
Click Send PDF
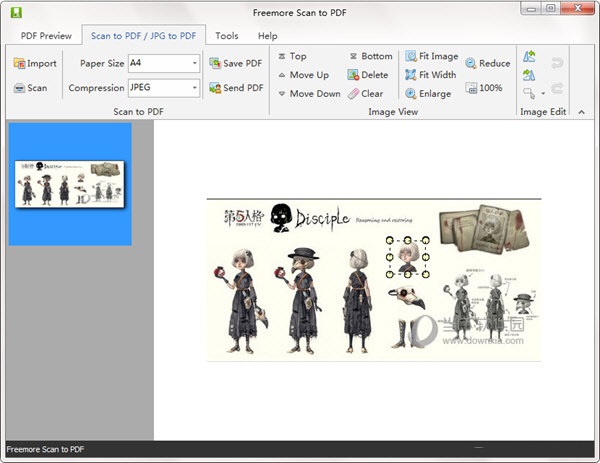click(235, 88)
